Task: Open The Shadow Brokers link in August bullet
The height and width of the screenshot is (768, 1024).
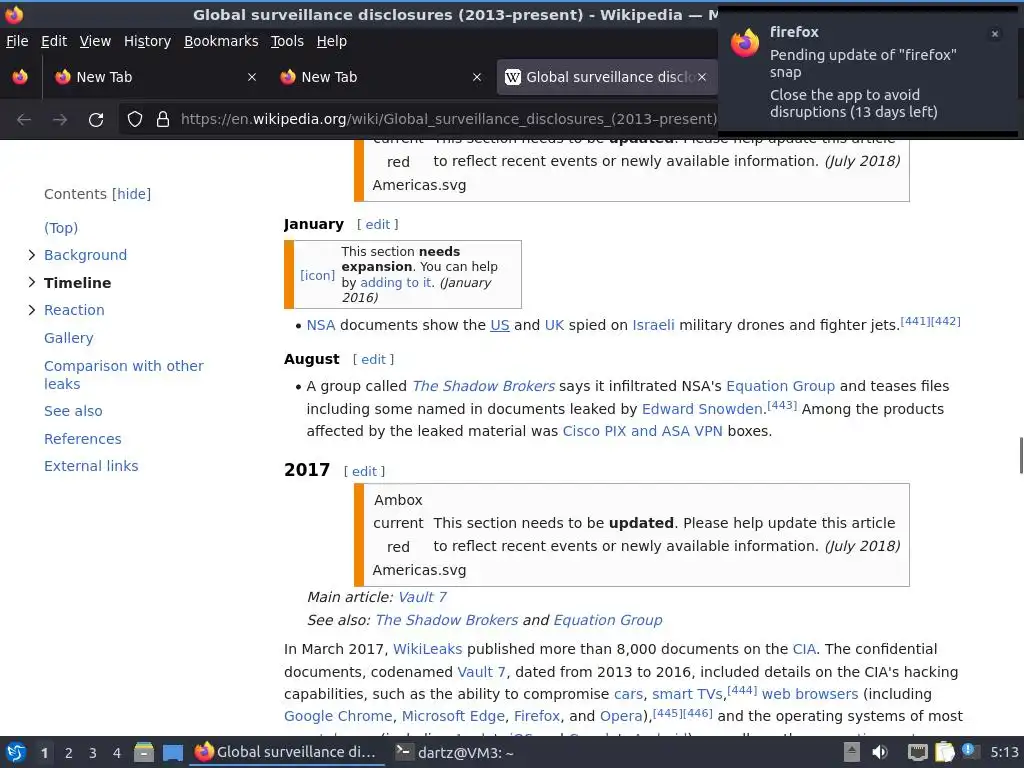Action: click(x=483, y=387)
